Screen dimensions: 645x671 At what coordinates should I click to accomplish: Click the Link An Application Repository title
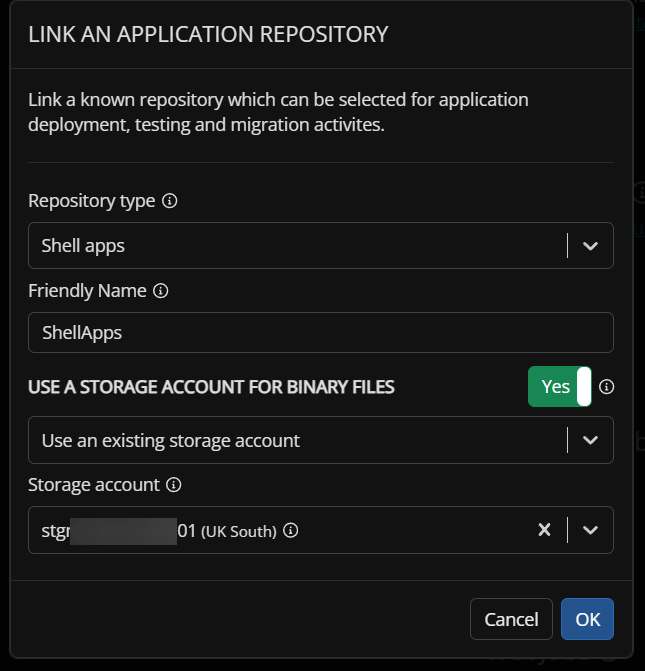tap(208, 34)
